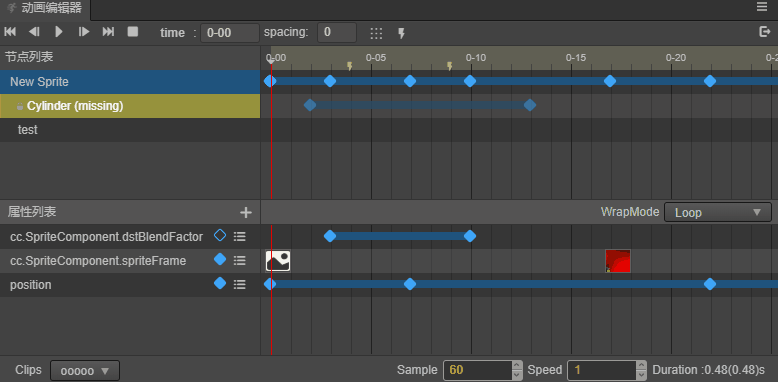Select first Cylinder keyframe diamond
778x382 pixels.
pos(310,105)
